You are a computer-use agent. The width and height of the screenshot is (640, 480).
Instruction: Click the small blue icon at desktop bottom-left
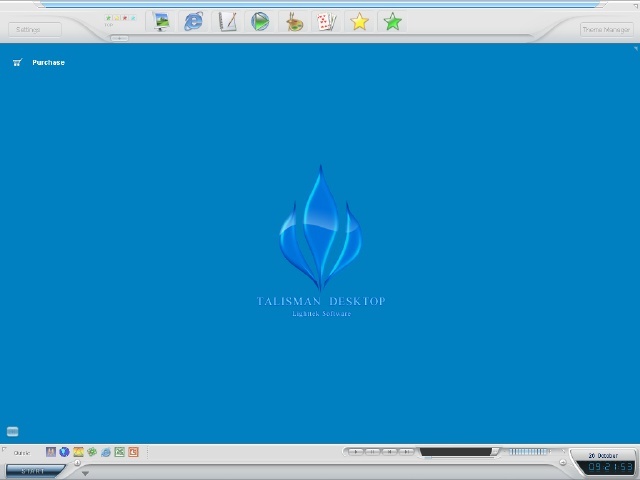coord(13,431)
